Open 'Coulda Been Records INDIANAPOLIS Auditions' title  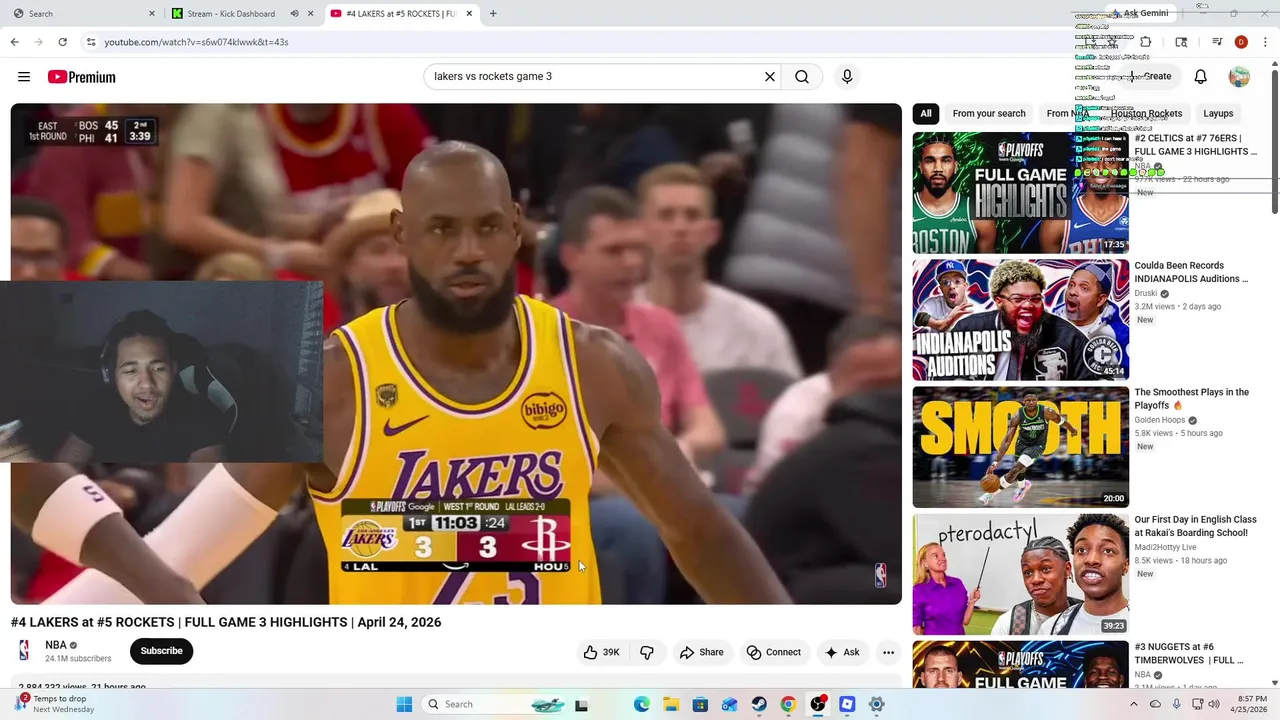1191,273
